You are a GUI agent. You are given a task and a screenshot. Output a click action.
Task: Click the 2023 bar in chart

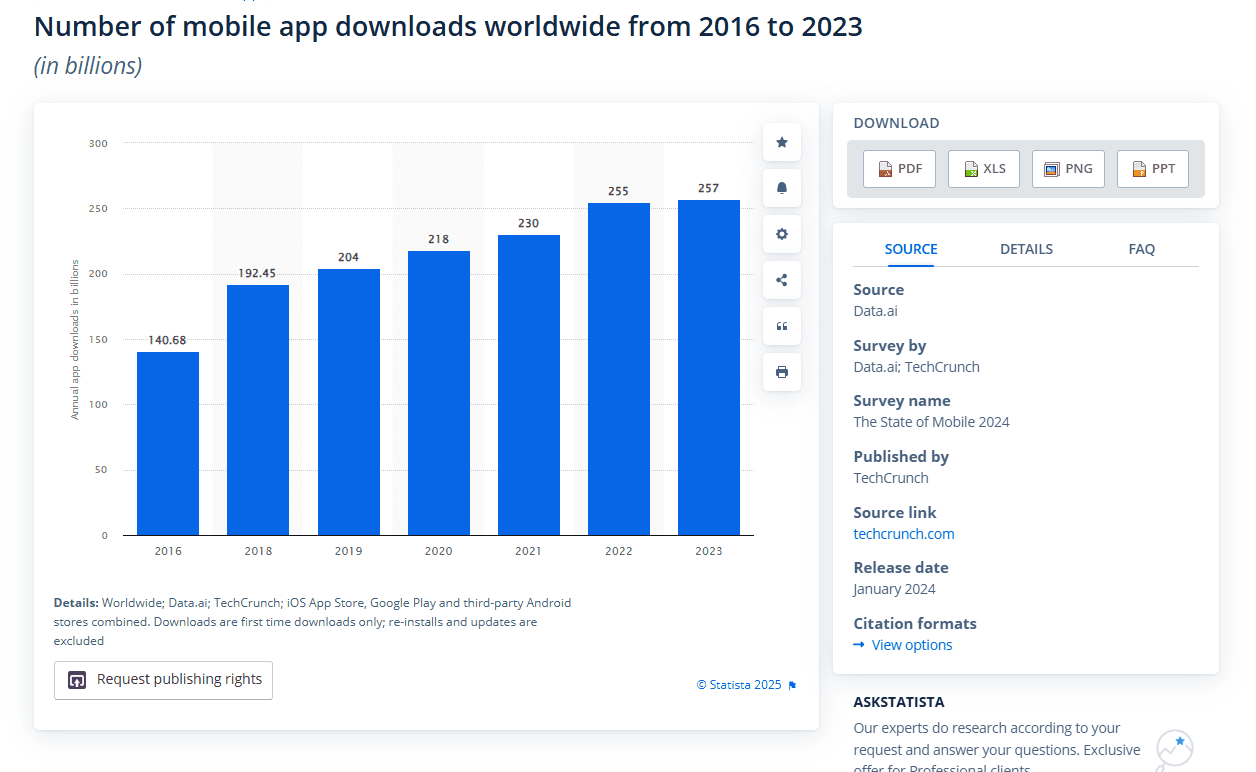tap(708, 368)
